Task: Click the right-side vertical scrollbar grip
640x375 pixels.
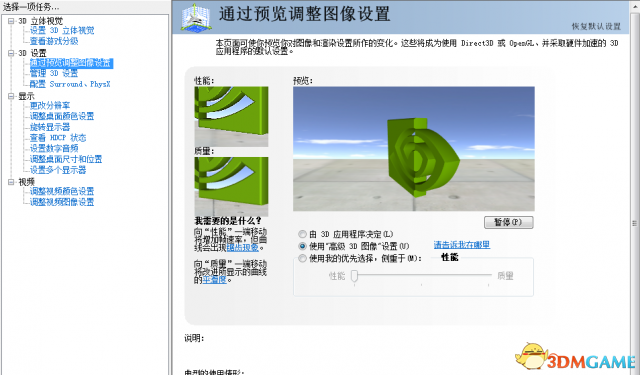Action: pyautogui.click(x=634, y=223)
